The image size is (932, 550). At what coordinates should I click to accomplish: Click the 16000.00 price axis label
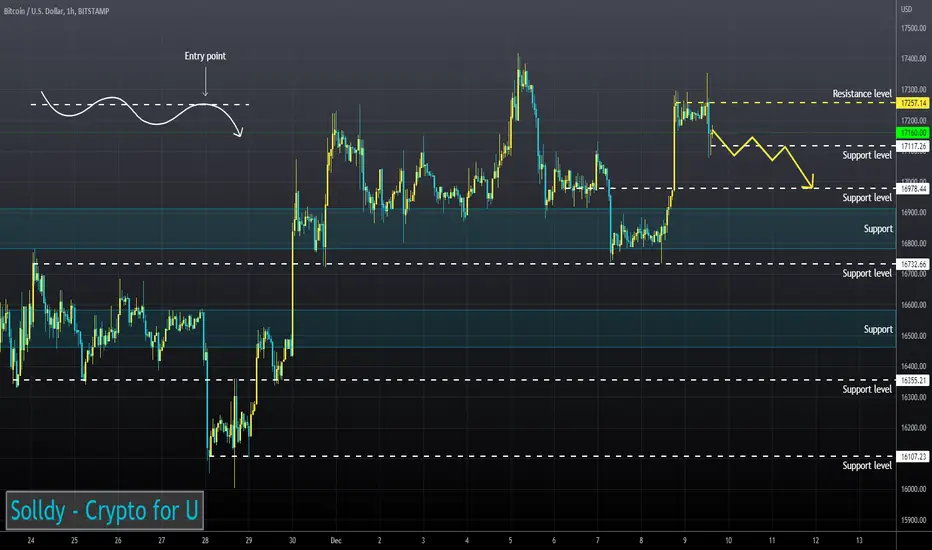[x=914, y=489]
